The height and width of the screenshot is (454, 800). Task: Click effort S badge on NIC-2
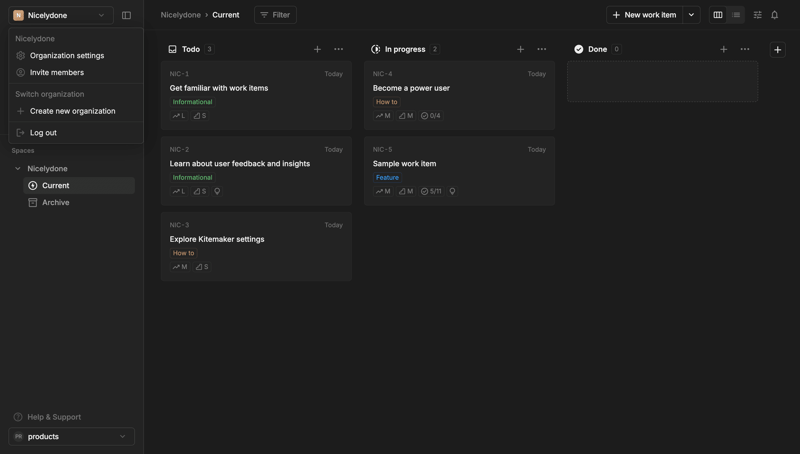coord(200,191)
